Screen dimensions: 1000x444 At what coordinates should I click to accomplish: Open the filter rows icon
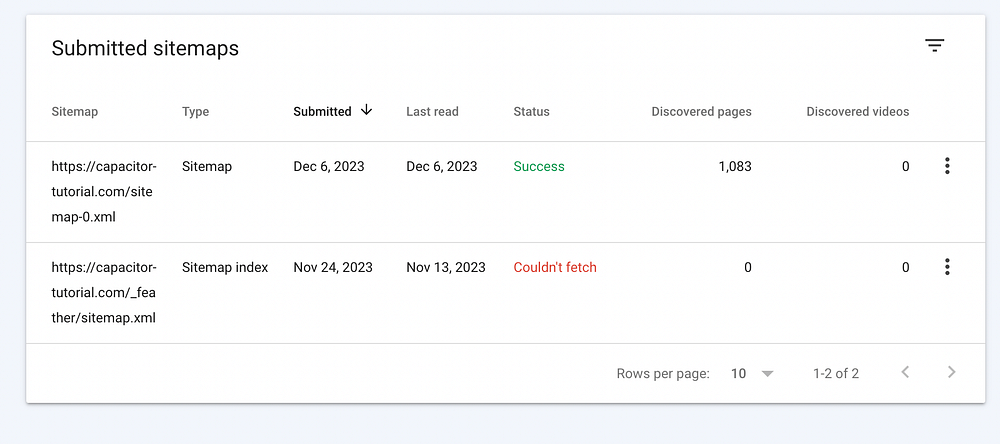[x=934, y=46]
